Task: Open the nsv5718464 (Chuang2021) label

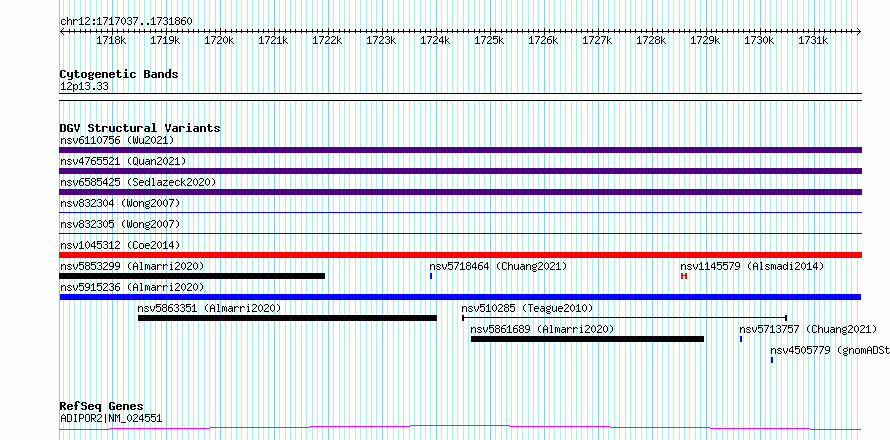Action: [x=498, y=266]
